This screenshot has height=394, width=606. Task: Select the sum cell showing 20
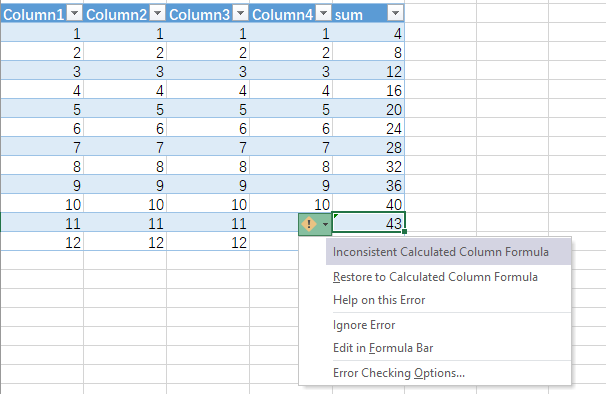(x=368, y=109)
